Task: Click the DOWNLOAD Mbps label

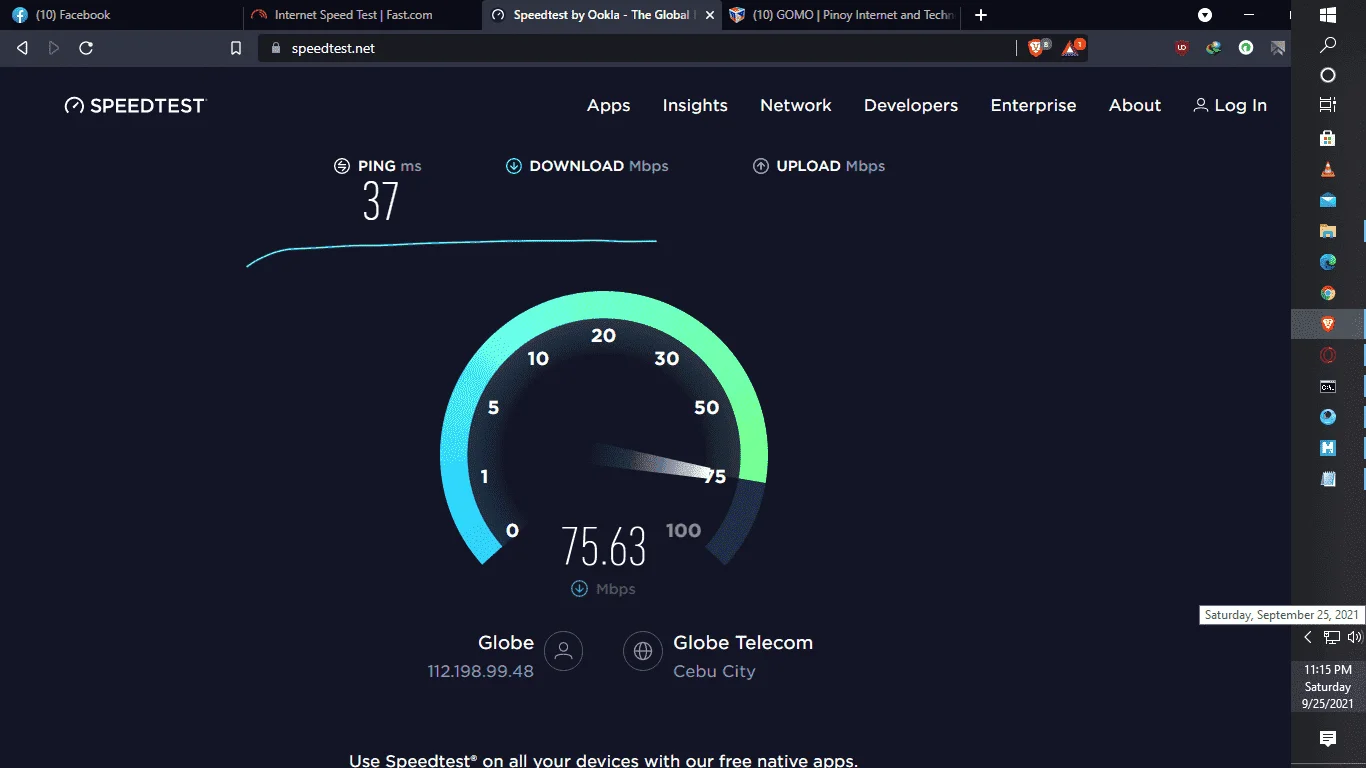Action: click(599, 166)
